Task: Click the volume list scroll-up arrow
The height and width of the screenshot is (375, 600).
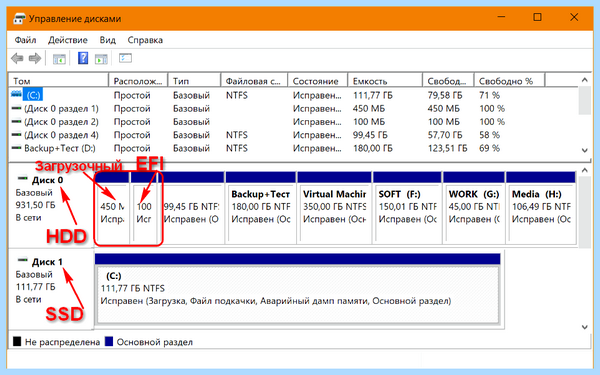Action: click(x=584, y=80)
